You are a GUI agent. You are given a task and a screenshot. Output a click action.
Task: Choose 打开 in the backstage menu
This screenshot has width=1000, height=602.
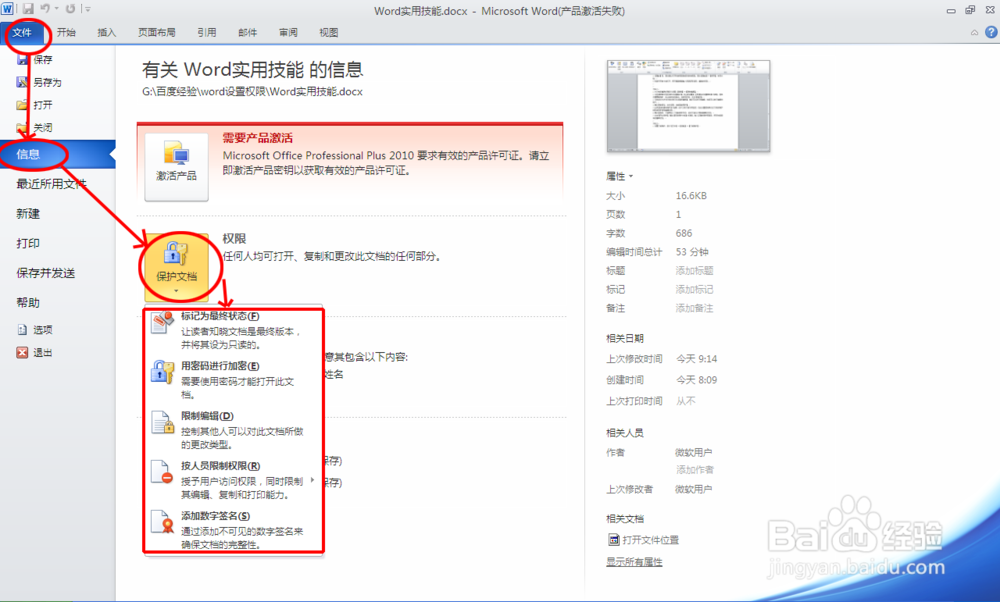[35, 105]
